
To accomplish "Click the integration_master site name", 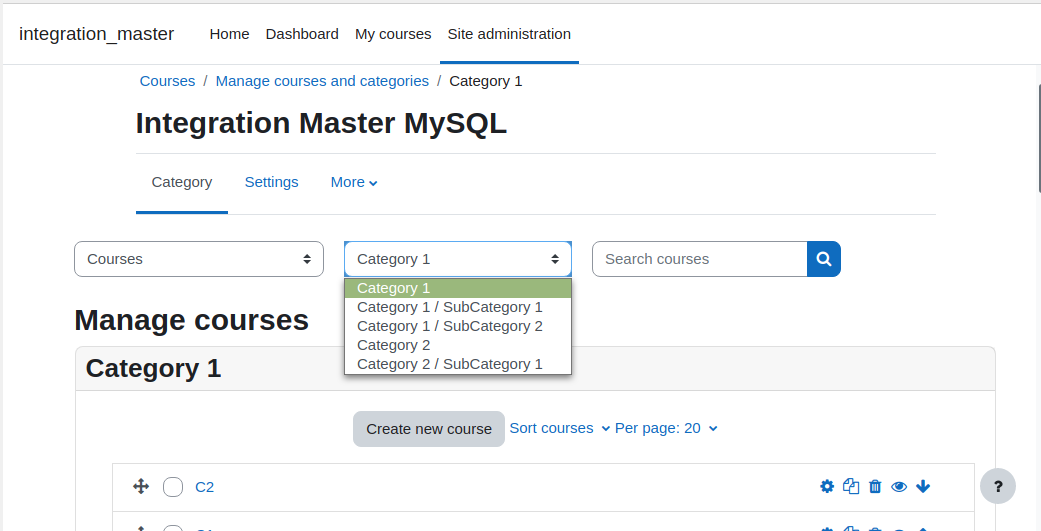I will click(96, 34).
